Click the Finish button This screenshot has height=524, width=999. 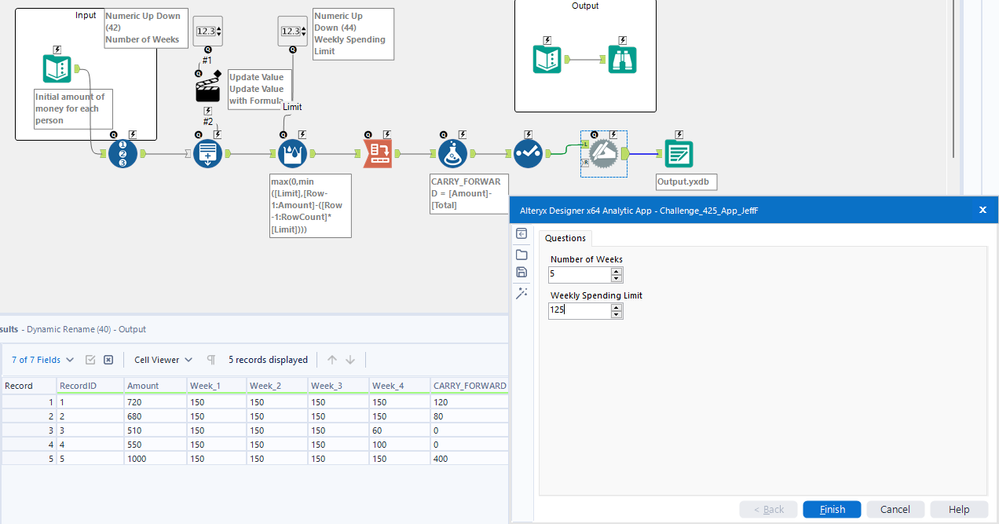coord(831,509)
